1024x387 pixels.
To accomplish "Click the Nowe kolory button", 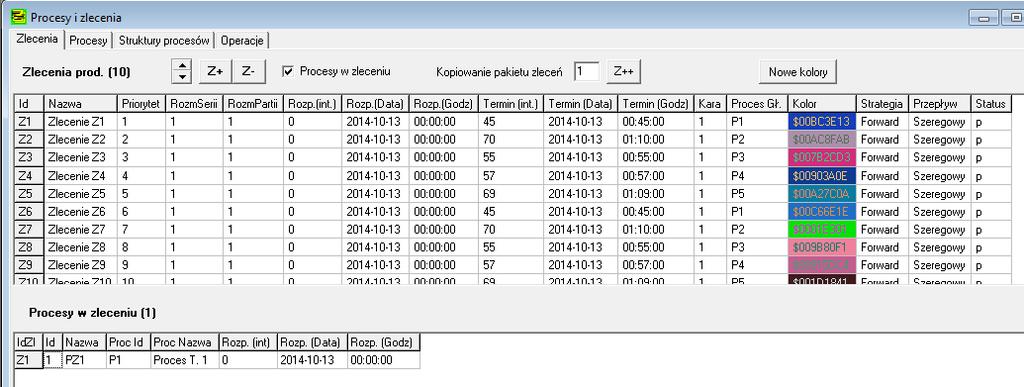I will 797,72.
